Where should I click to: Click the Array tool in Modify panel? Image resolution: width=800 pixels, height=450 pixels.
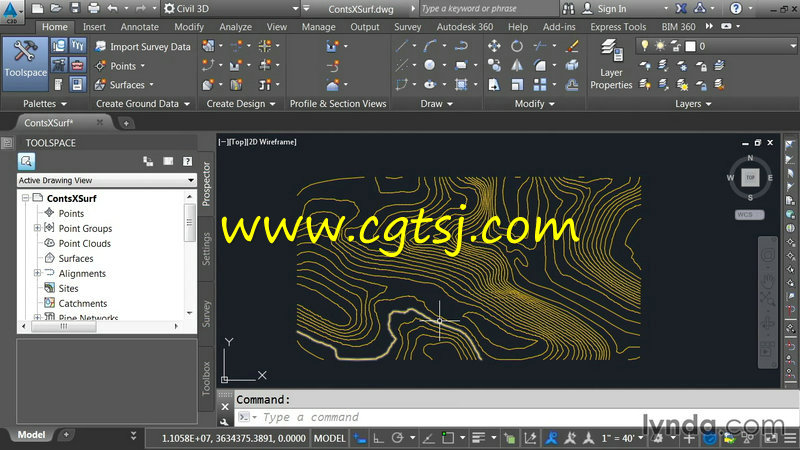click(x=540, y=84)
